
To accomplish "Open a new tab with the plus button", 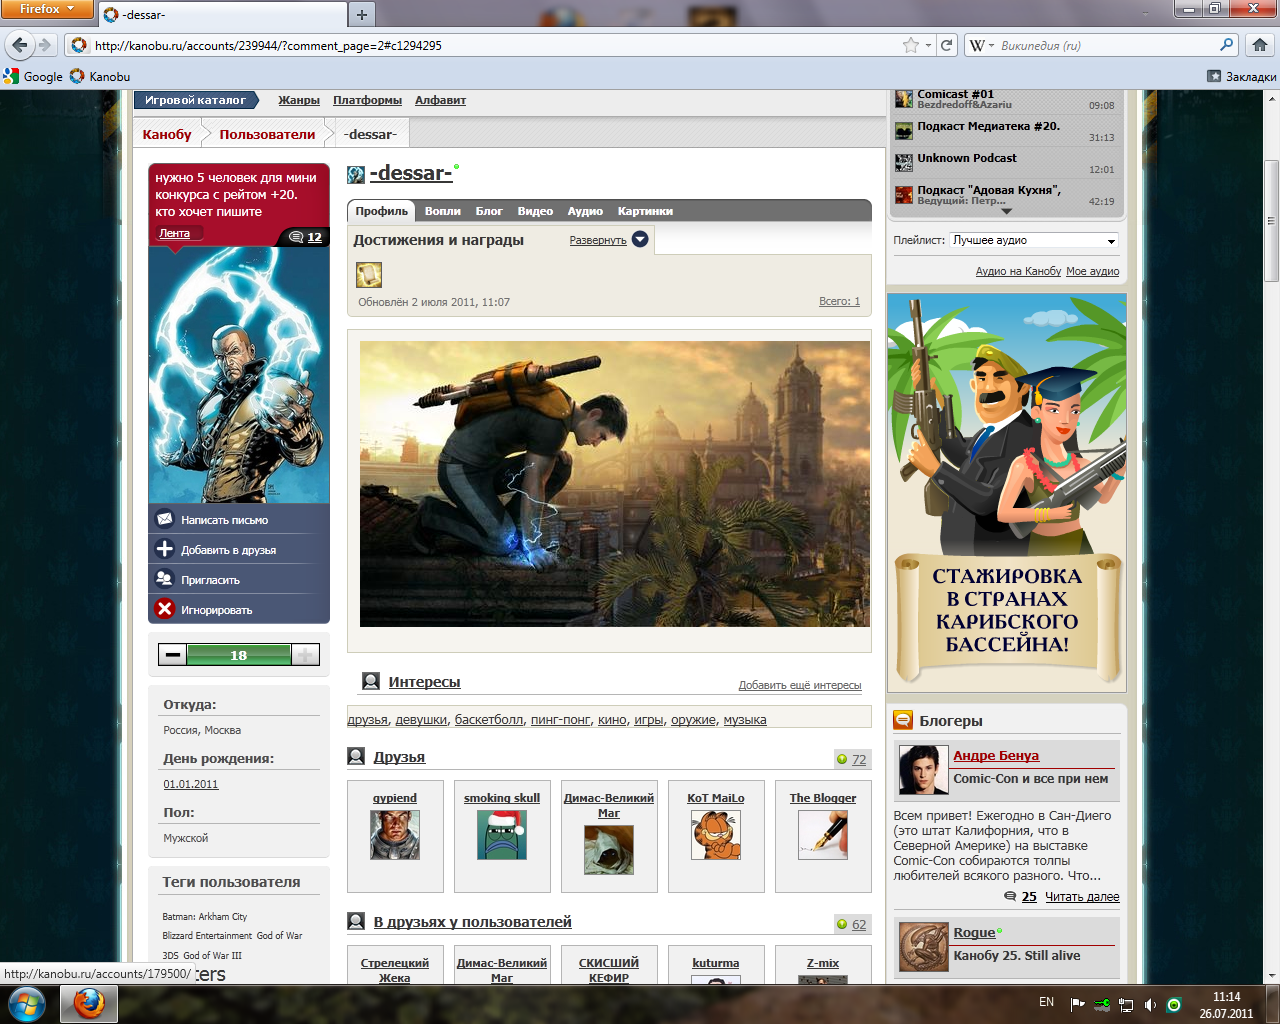I will tap(362, 14).
